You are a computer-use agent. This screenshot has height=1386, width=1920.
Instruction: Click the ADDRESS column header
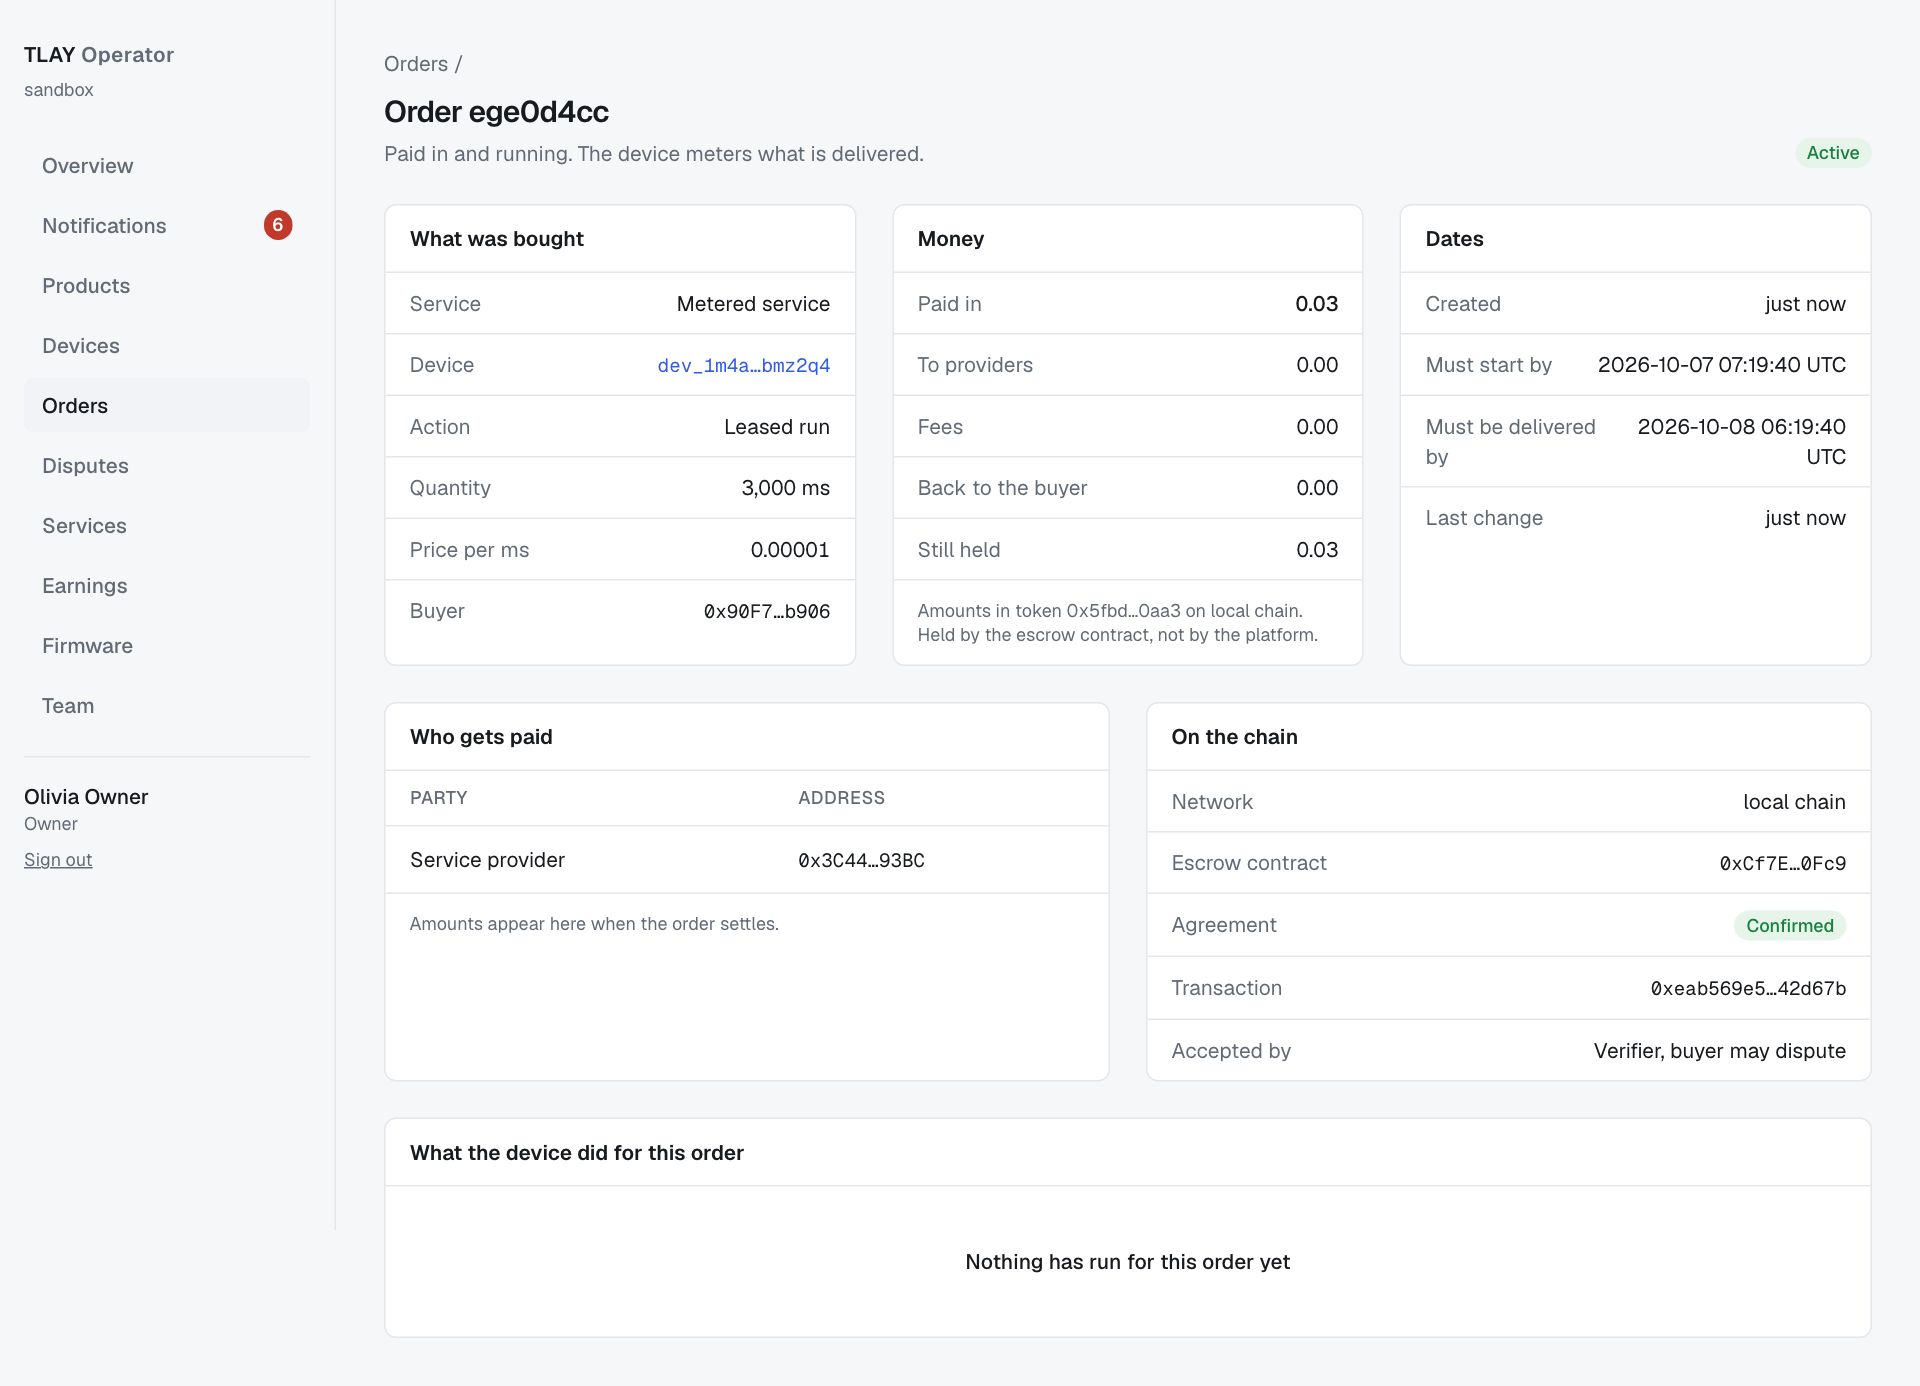[x=841, y=798]
